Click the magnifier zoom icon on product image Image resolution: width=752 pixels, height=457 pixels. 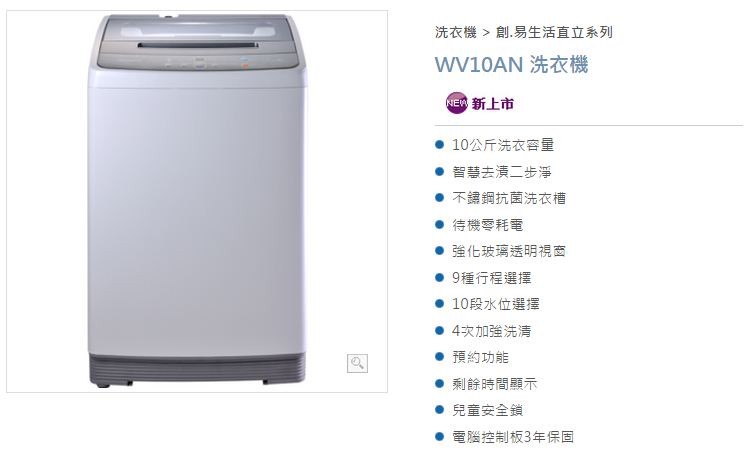[x=357, y=363]
